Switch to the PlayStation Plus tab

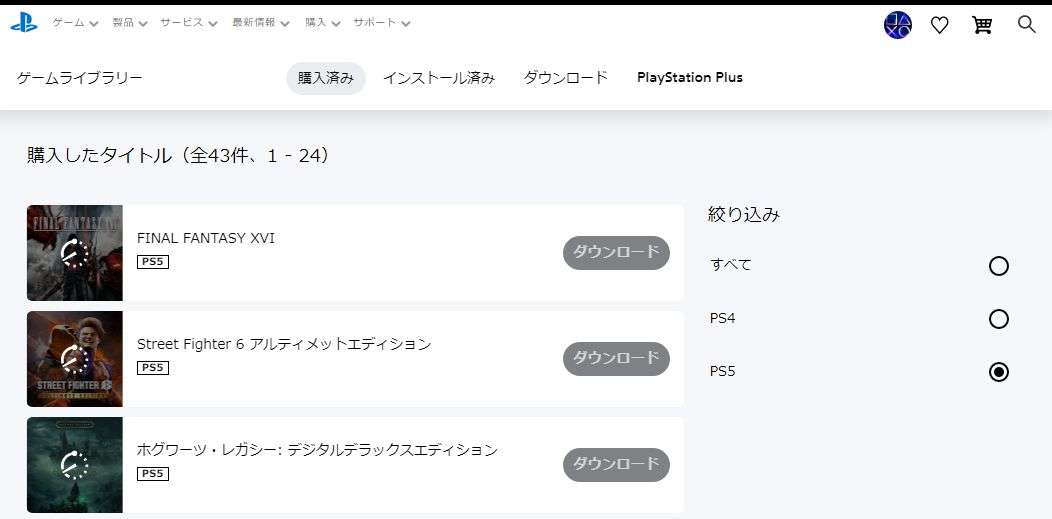click(x=689, y=78)
